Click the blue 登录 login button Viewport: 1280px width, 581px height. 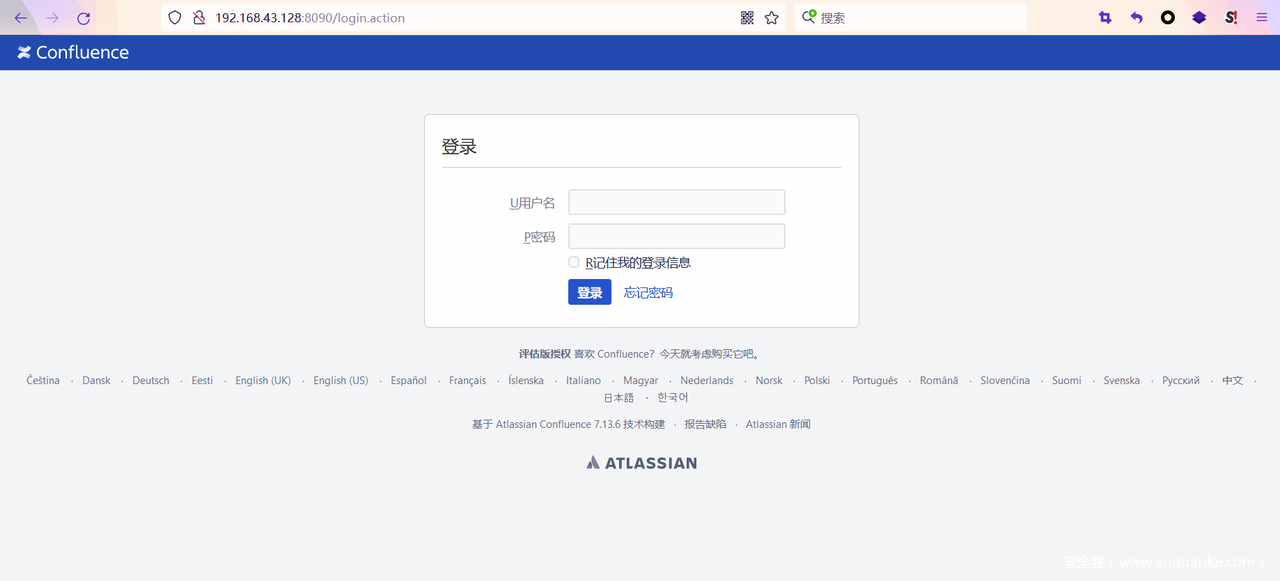[590, 292]
